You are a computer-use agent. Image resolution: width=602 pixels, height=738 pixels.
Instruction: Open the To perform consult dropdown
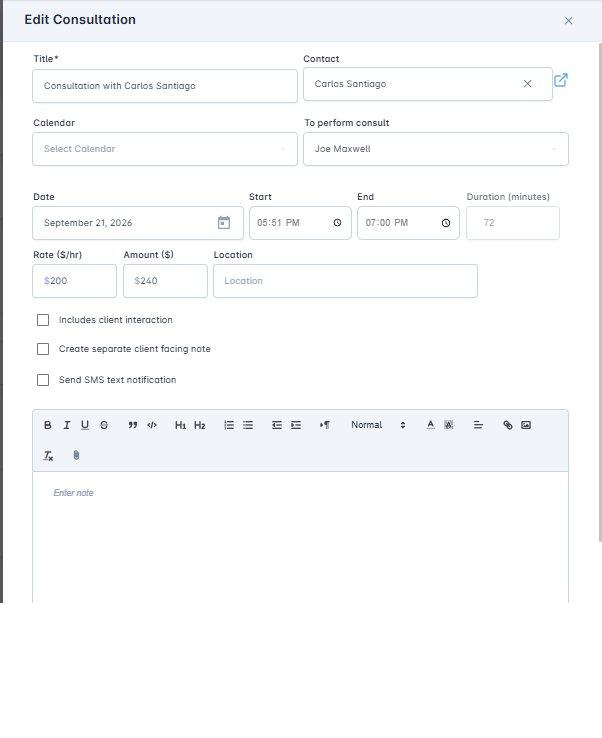click(436, 149)
